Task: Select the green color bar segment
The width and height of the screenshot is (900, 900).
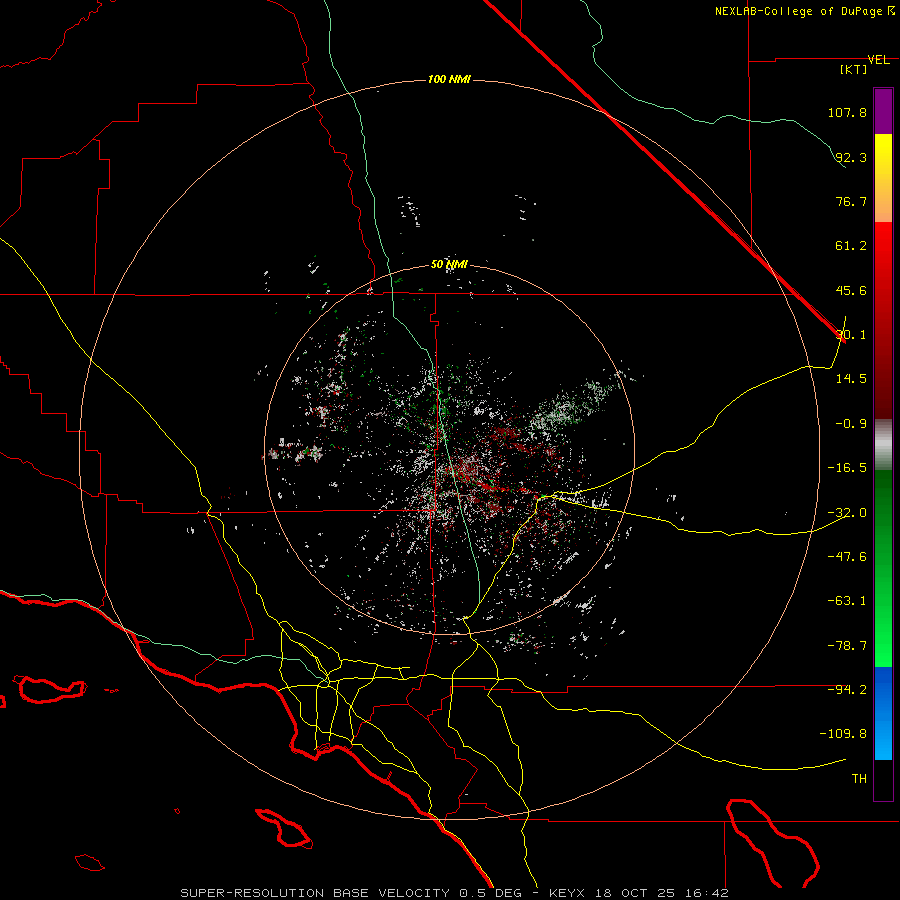Action: [x=883, y=568]
